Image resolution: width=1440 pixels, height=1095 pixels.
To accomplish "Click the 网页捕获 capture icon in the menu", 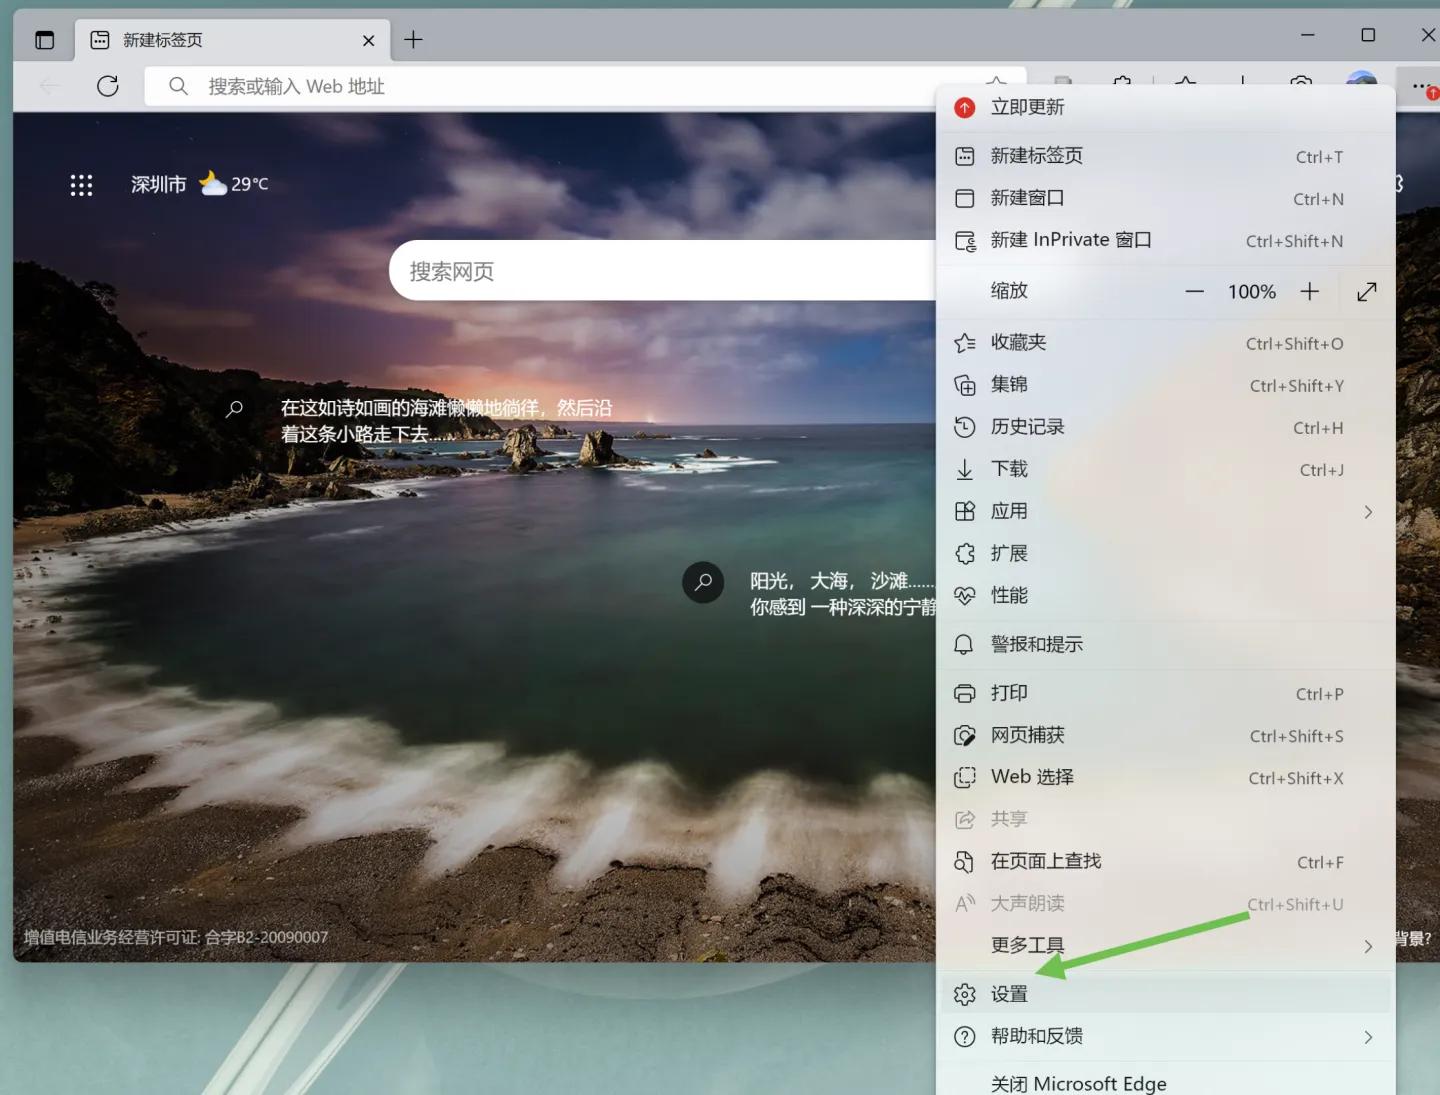I will (964, 735).
